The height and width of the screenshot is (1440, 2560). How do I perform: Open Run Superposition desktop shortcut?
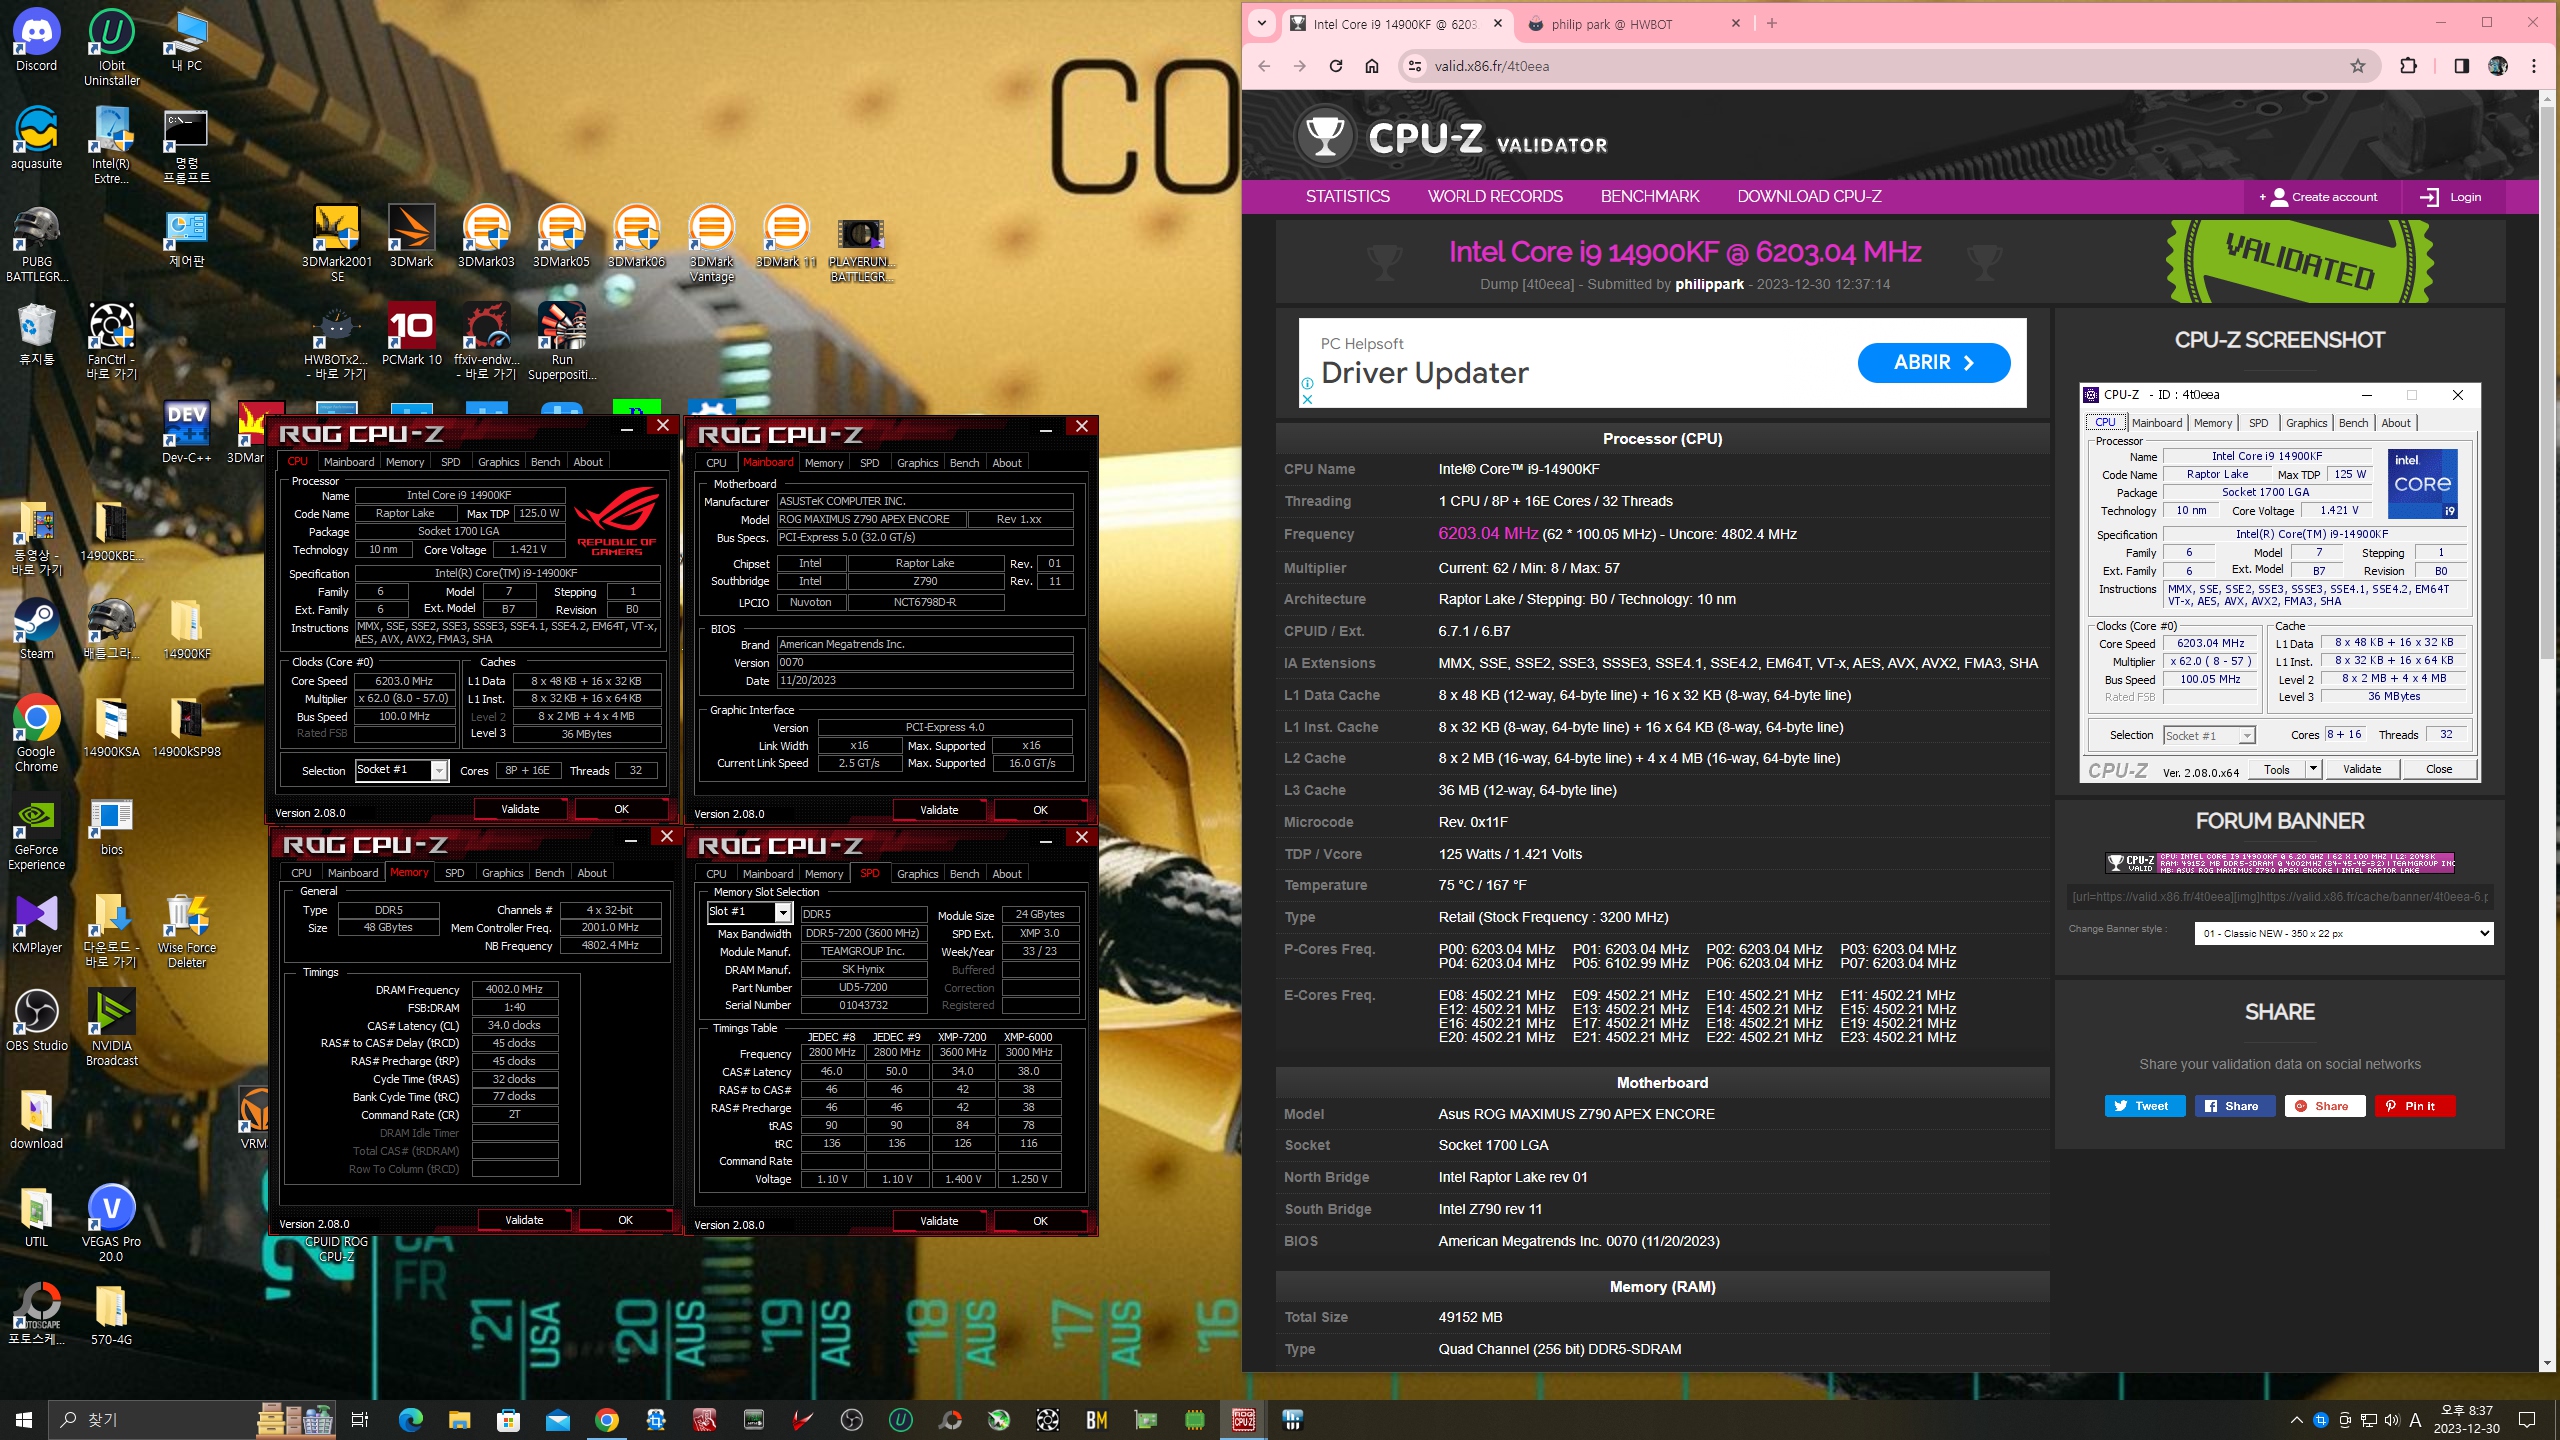pyautogui.click(x=562, y=341)
